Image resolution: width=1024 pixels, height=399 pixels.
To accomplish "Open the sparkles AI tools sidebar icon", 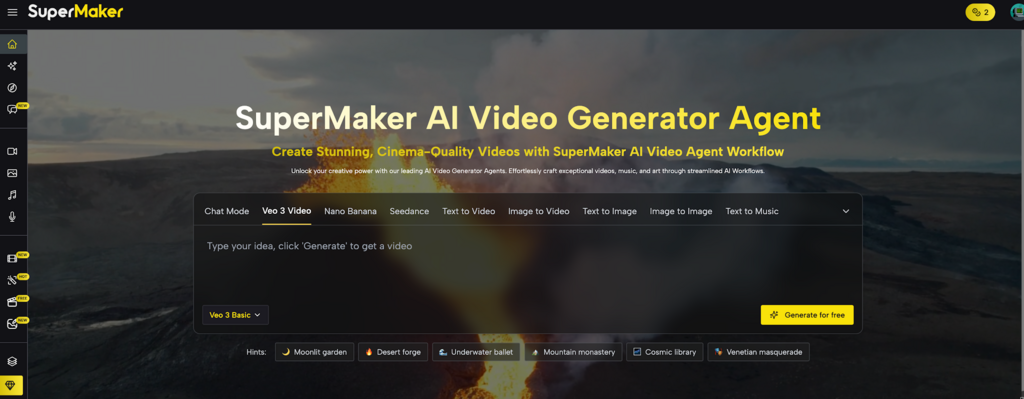I will point(12,66).
